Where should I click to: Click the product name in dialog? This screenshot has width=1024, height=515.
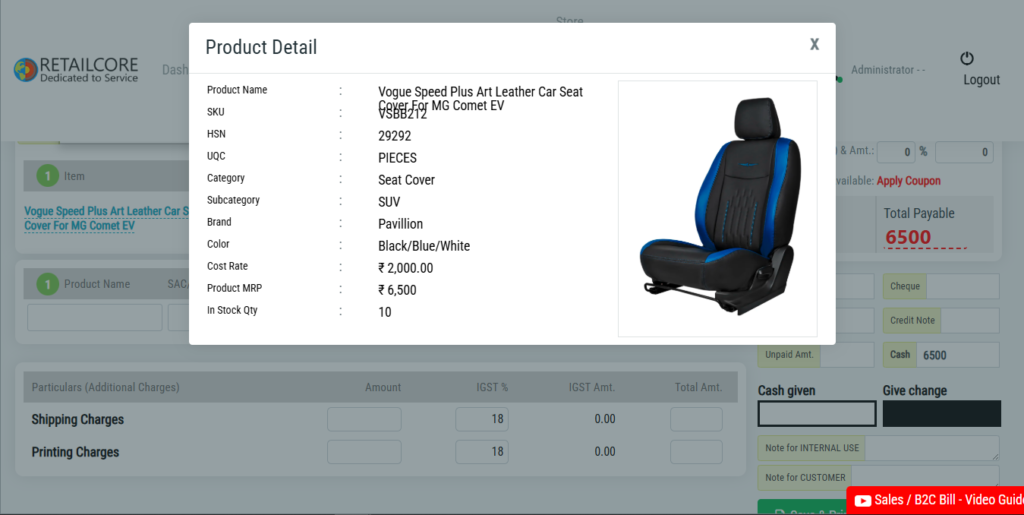click(481, 99)
